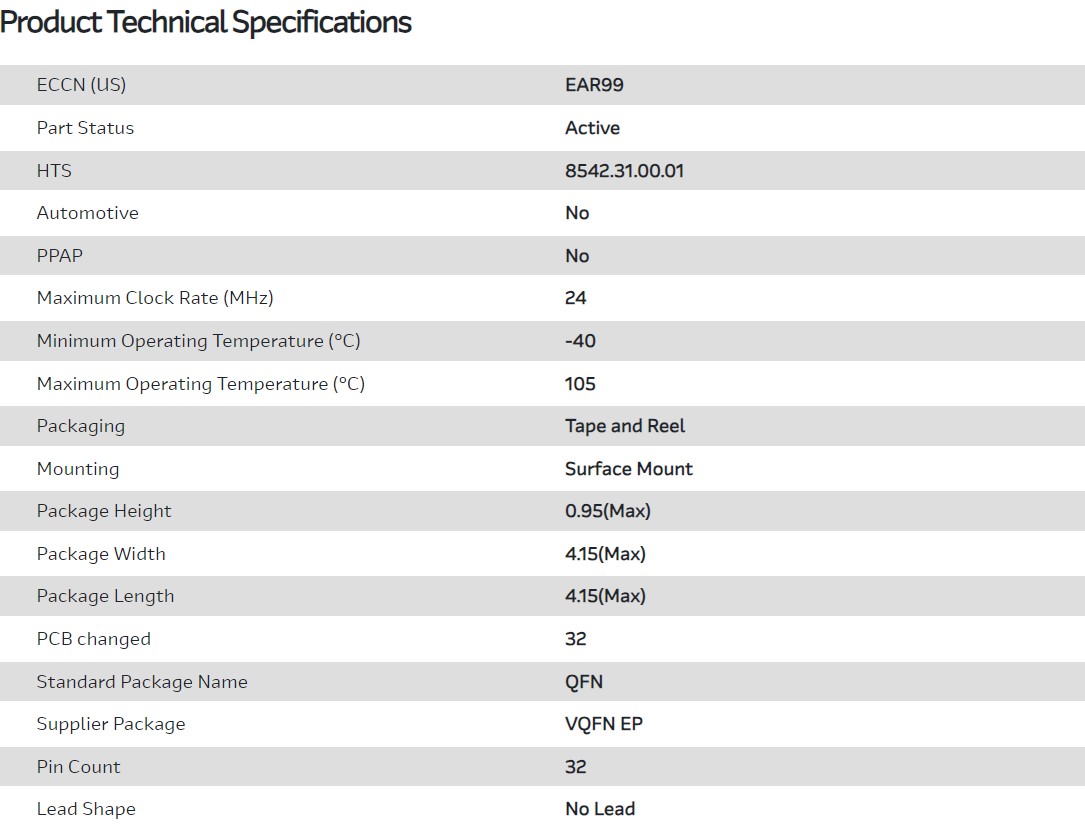Screen dimensions: 1085x825
Task: Select the Active status value
Action: pyautogui.click(x=592, y=128)
